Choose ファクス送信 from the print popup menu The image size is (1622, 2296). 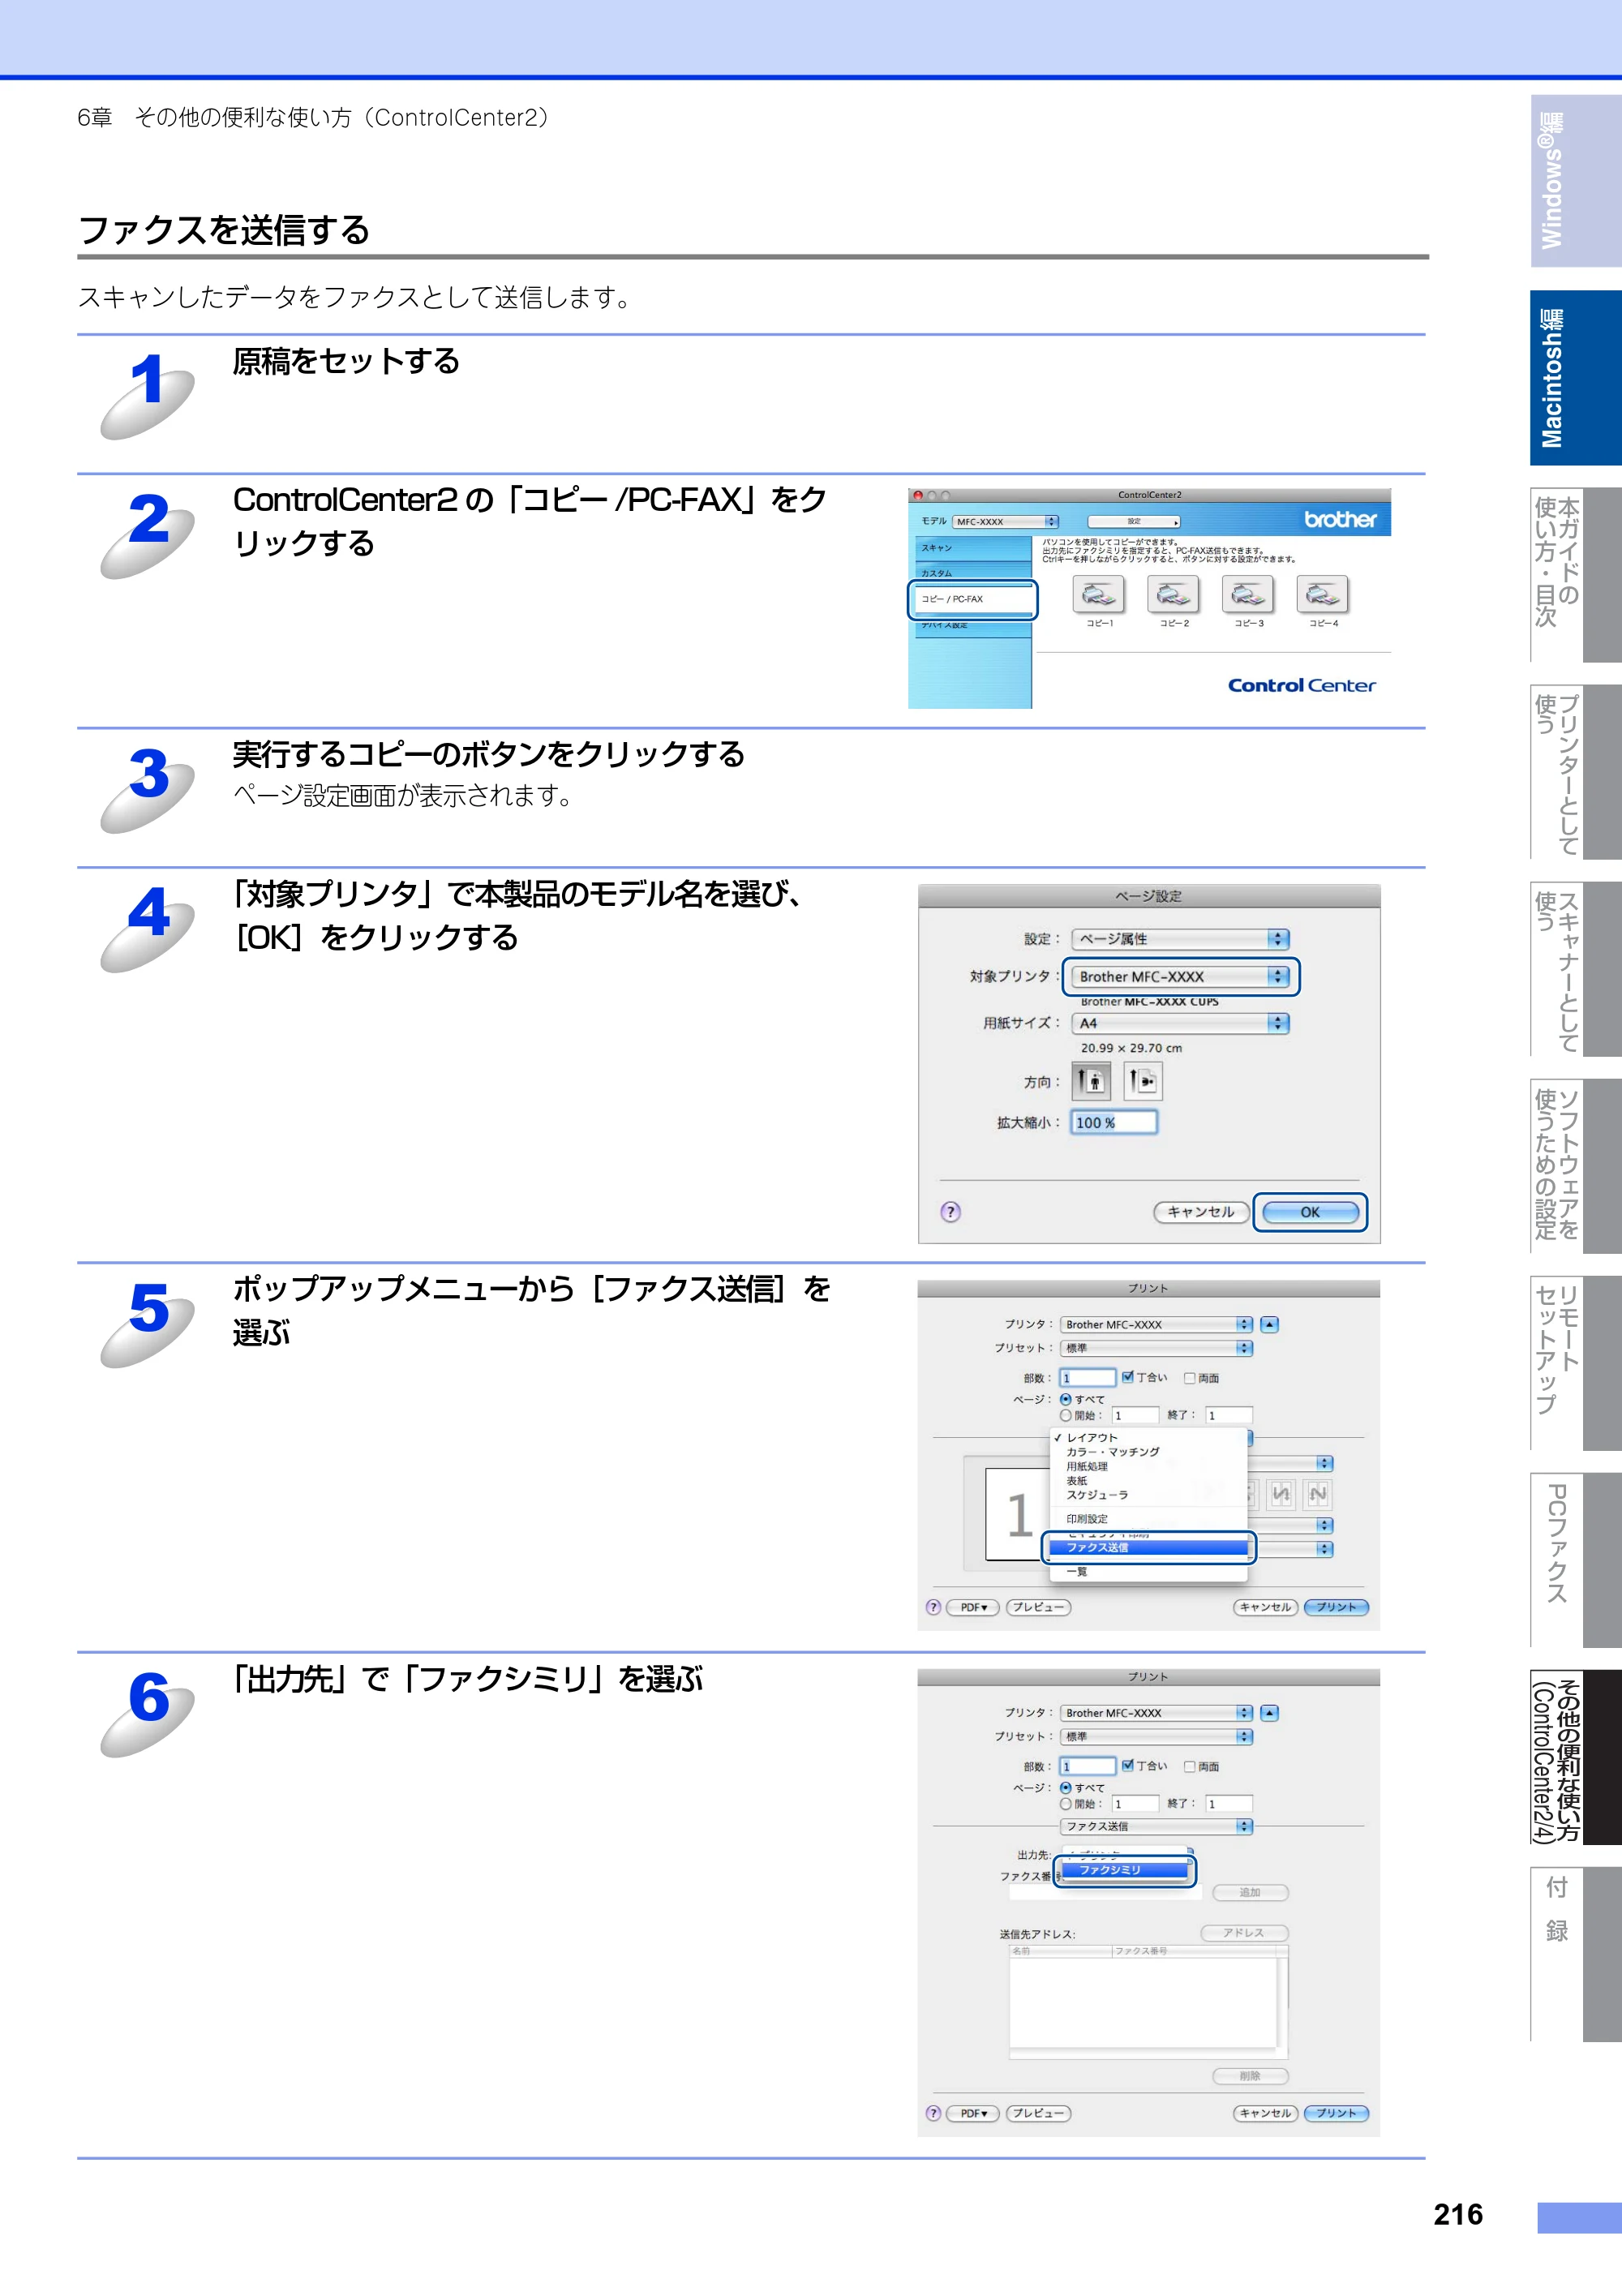click(1148, 1547)
